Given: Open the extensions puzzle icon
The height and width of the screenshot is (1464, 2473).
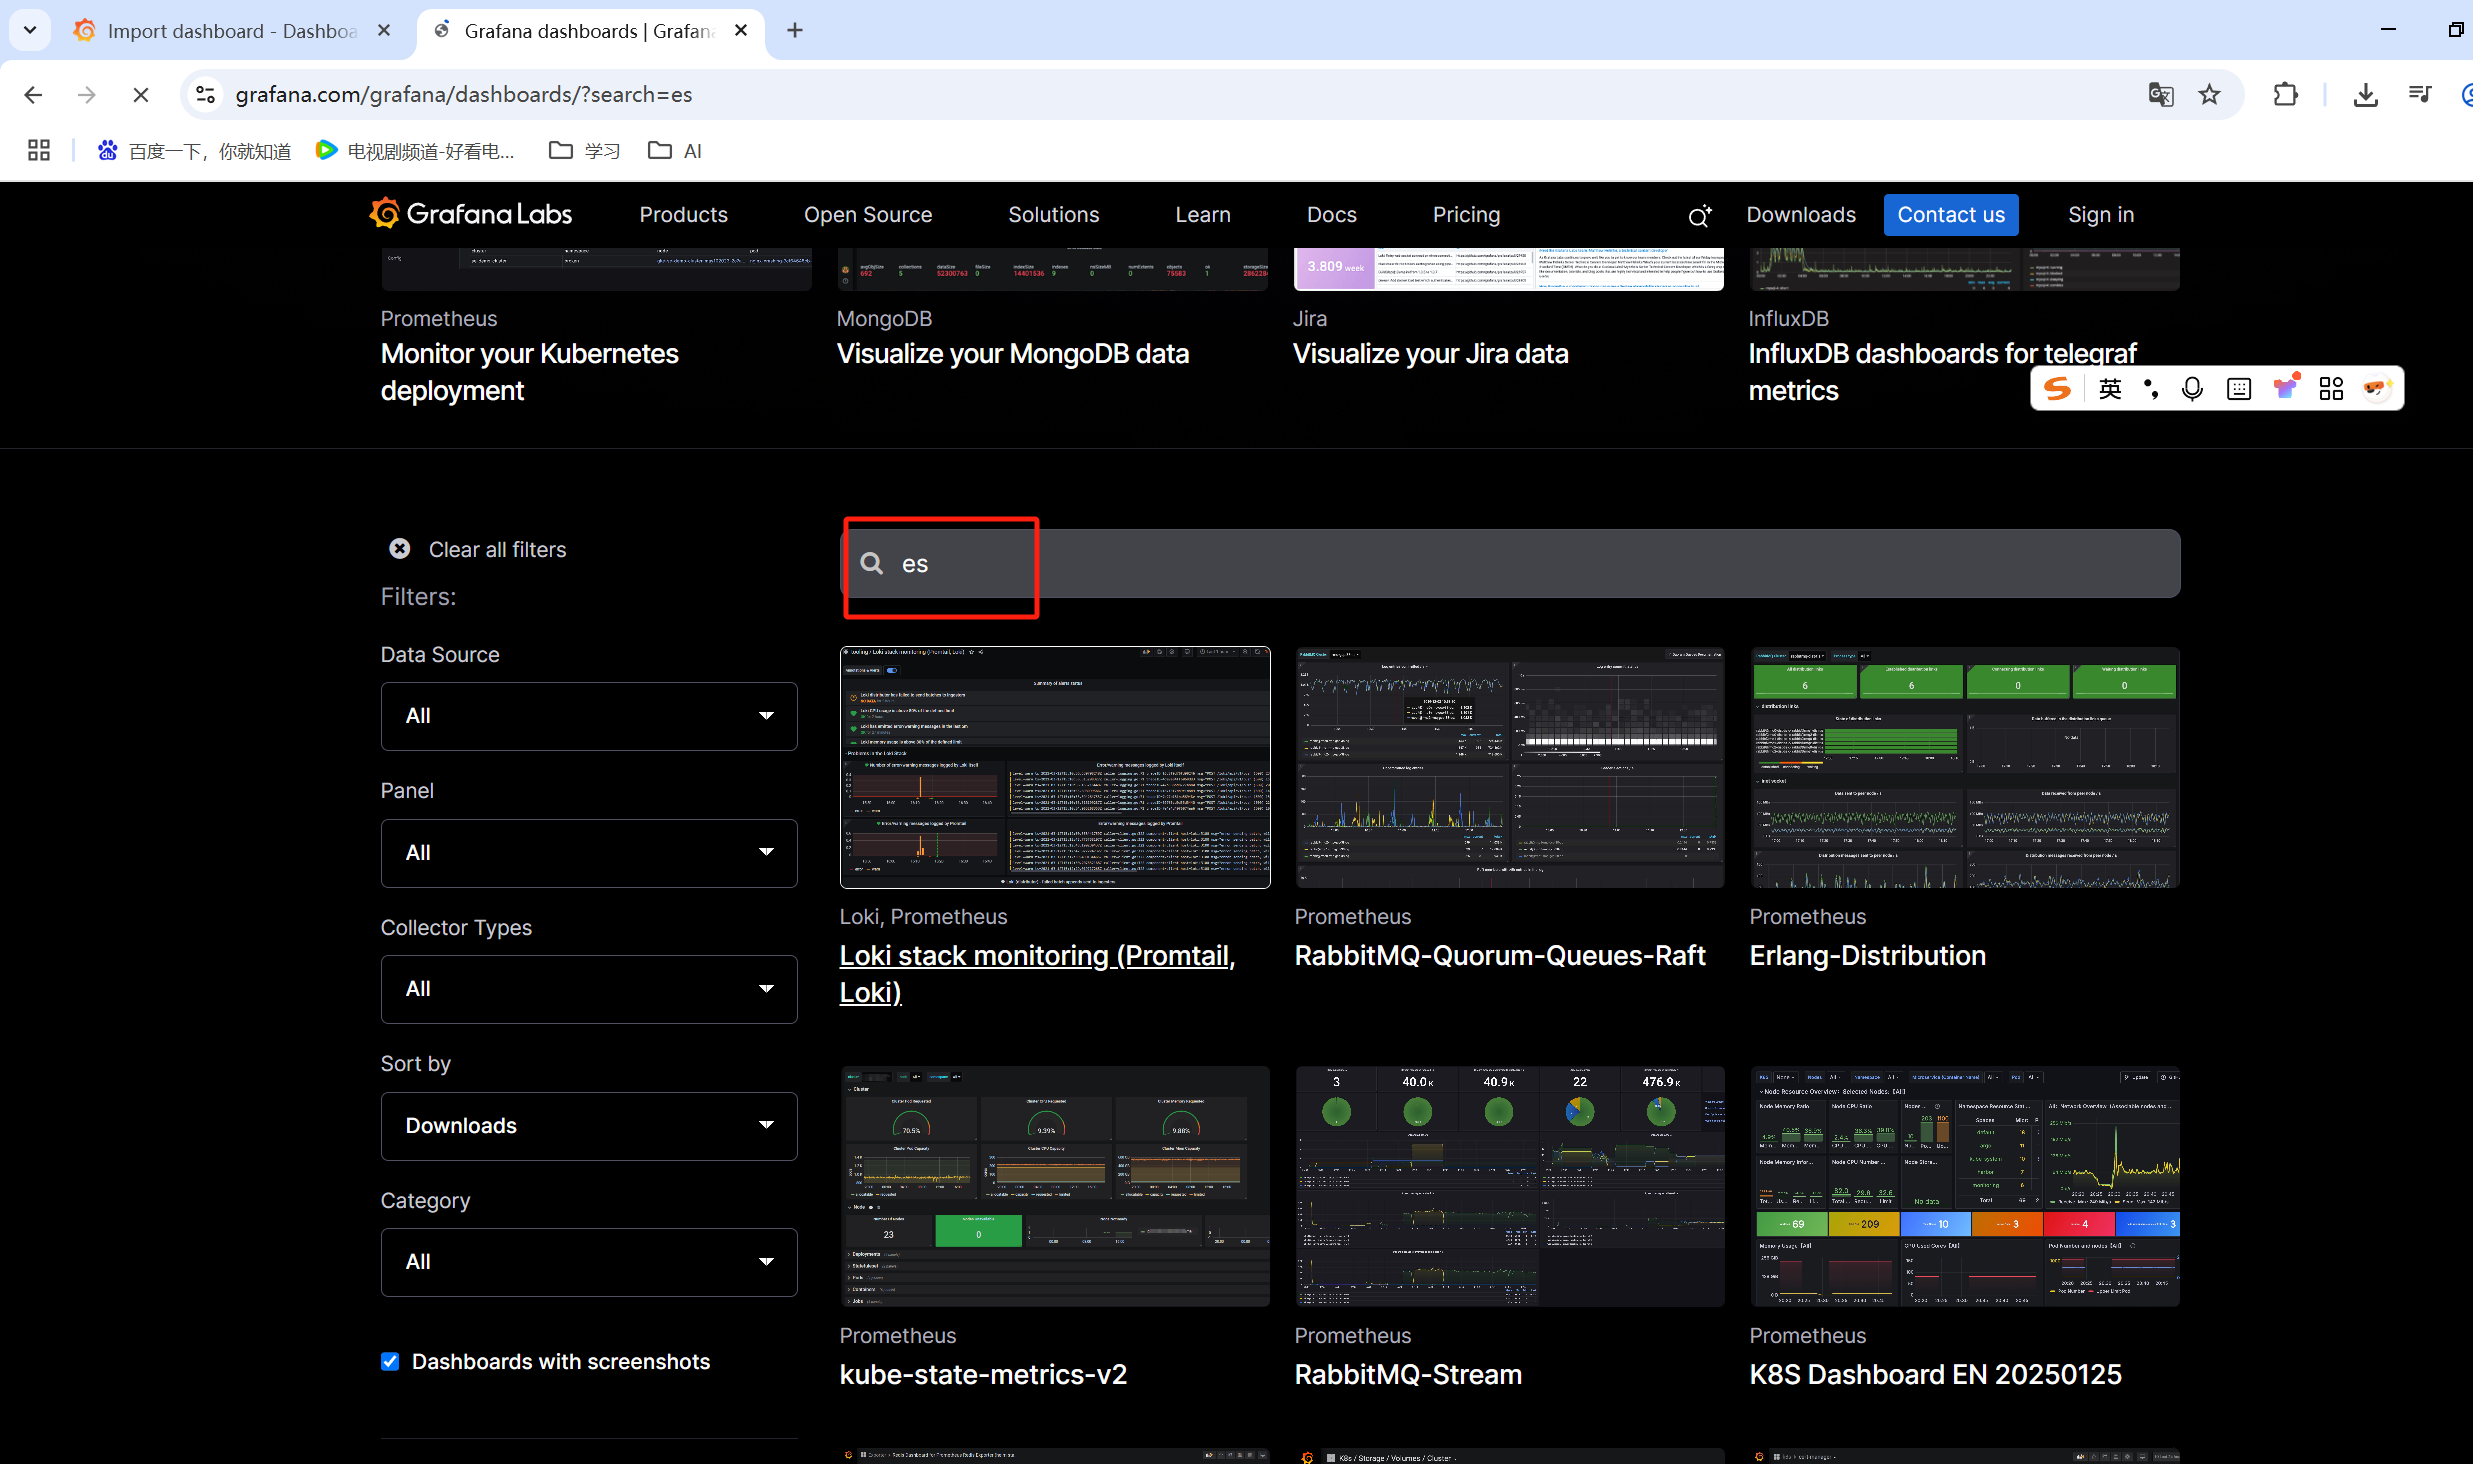Looking at the screenshot, I should point(2286,94).
